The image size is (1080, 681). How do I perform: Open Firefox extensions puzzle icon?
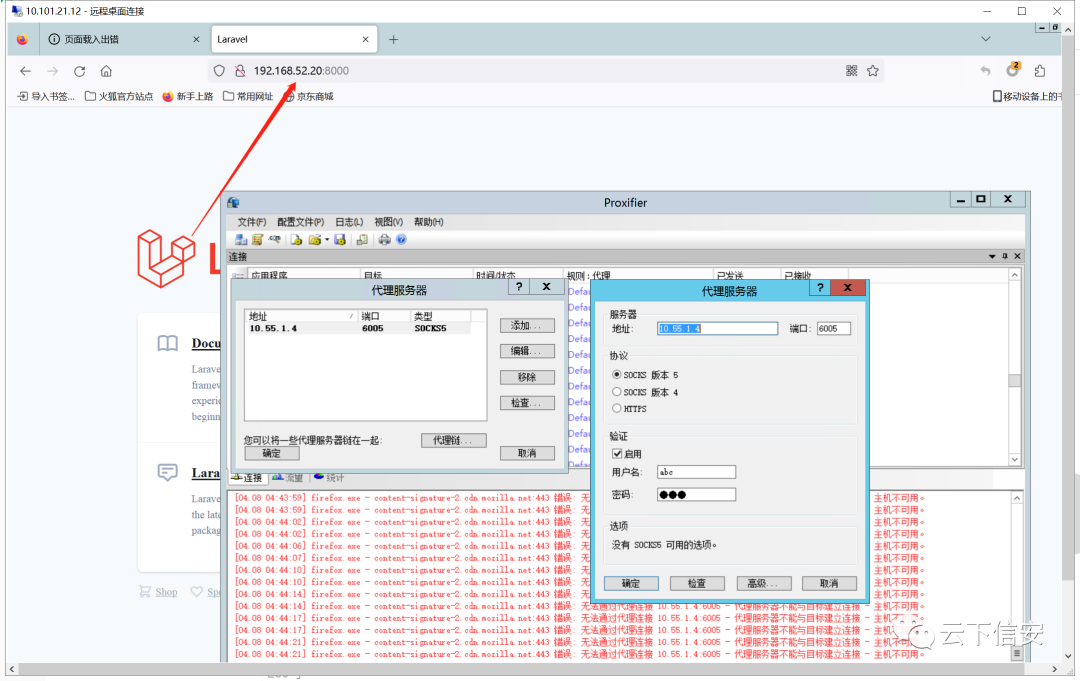click(x=1040, y=71)
